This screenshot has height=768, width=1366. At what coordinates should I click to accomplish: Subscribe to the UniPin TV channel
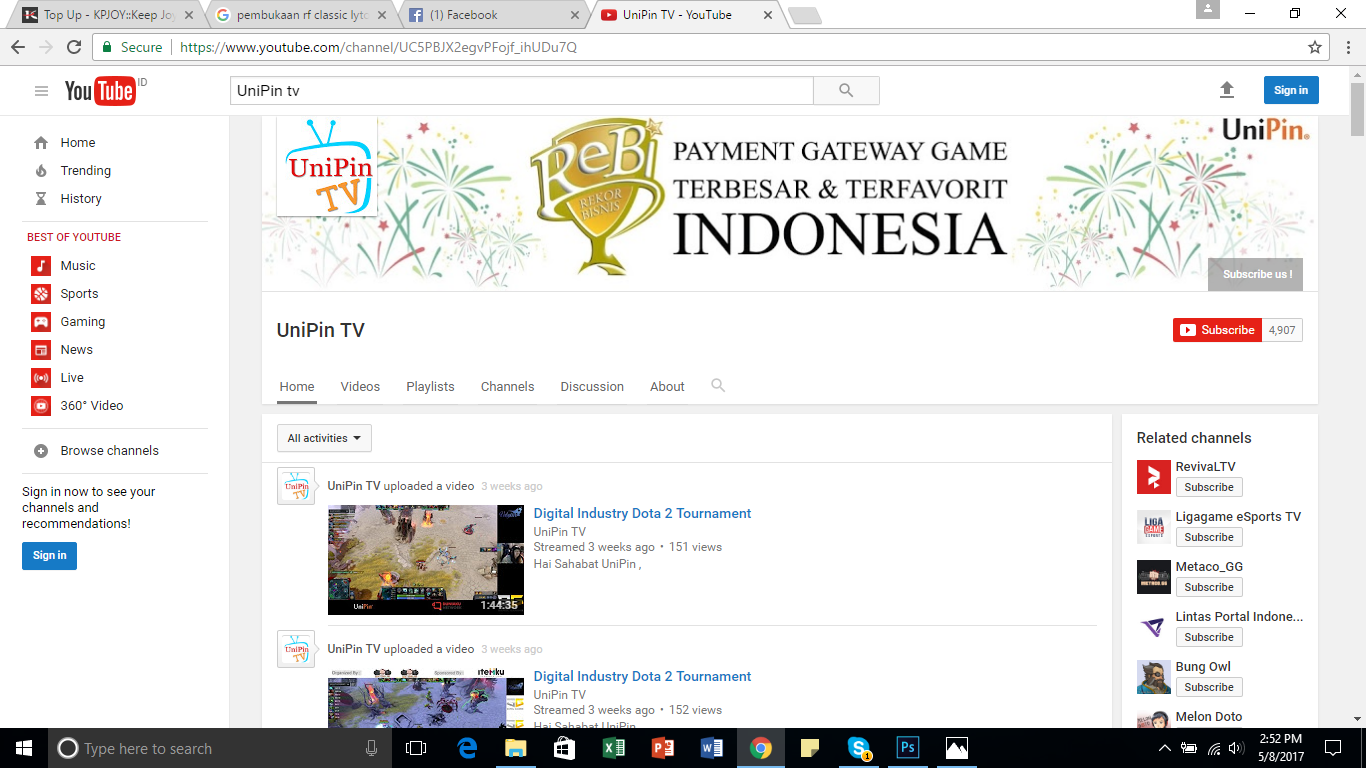[x=1217, y=330]
